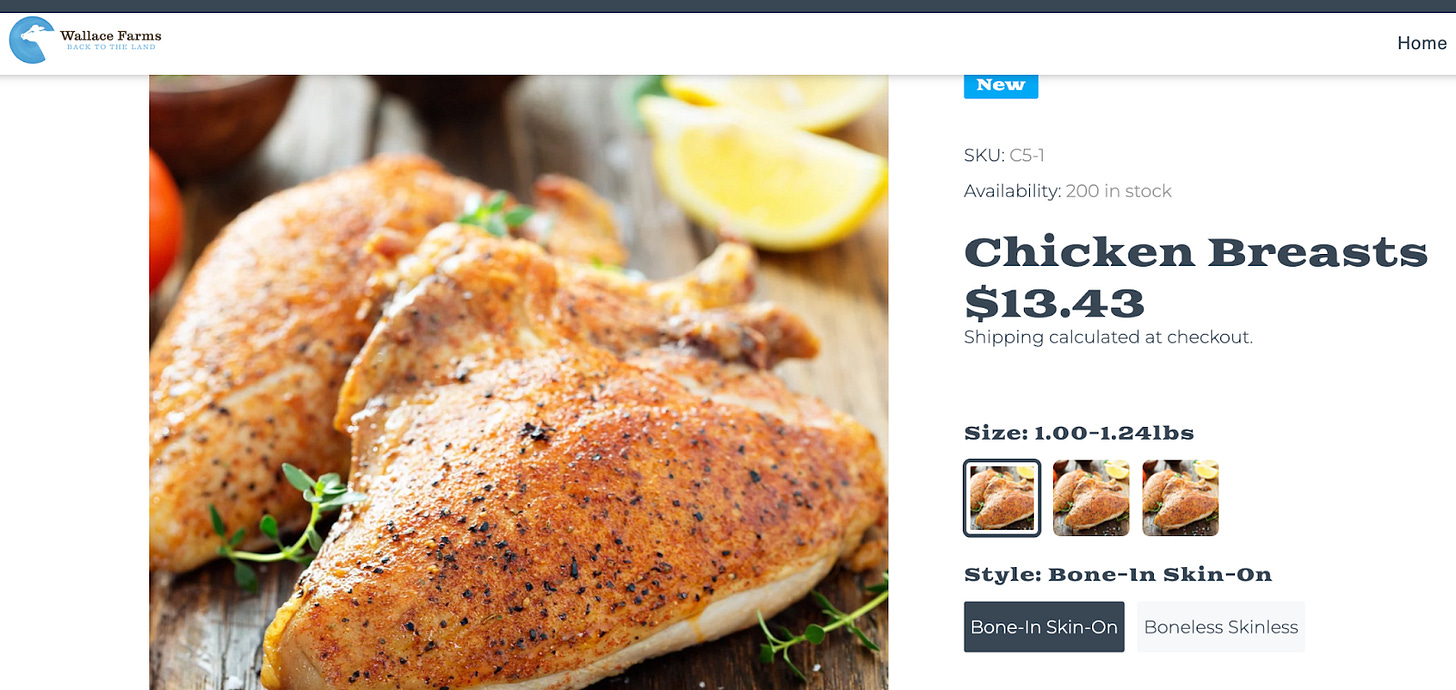Pick the third size variant thumbnail
1456x690 pixels.
coord(1180,498)
